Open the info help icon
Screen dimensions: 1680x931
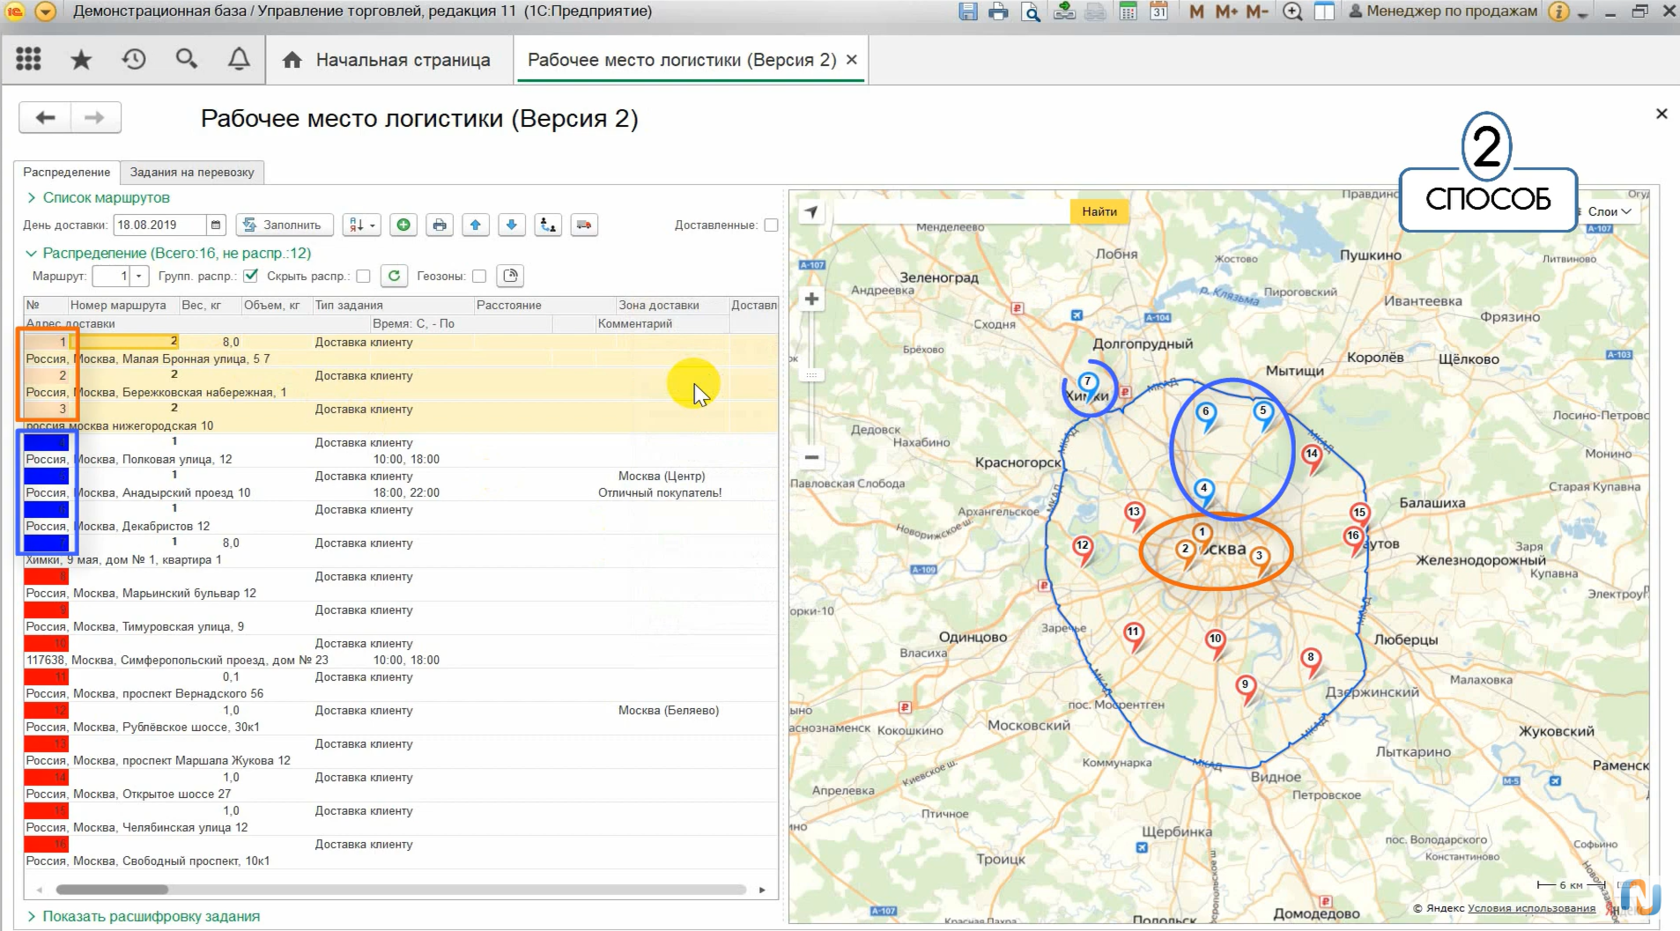point(1558,12)
